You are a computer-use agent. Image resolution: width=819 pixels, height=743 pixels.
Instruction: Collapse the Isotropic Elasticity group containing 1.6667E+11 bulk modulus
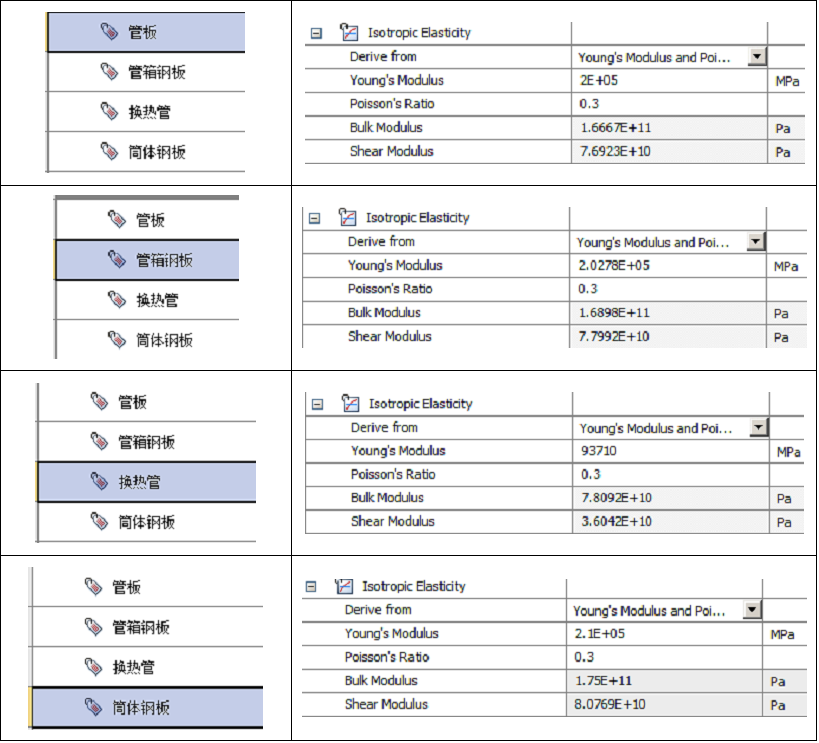316,33
